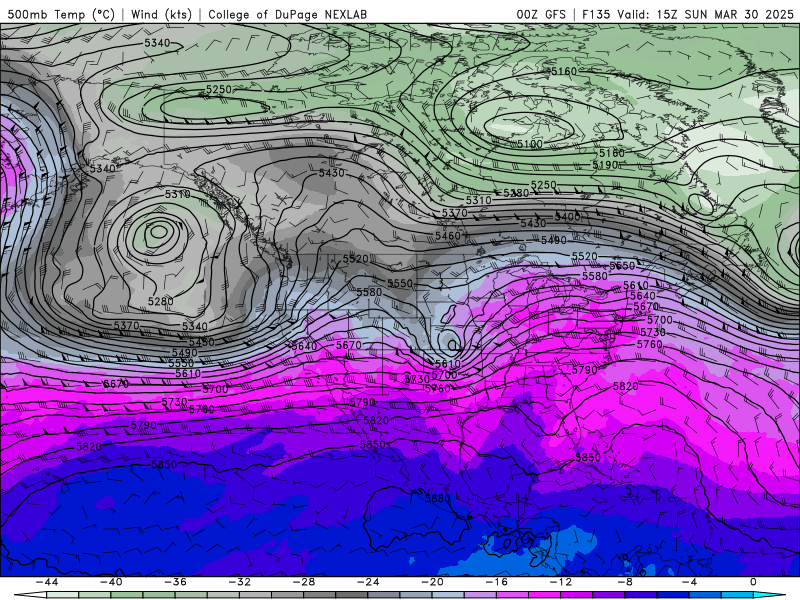This screenshot has width=800, height=600.
Task: Select the -16 colorbar scale label
Action: pos(497,582)
